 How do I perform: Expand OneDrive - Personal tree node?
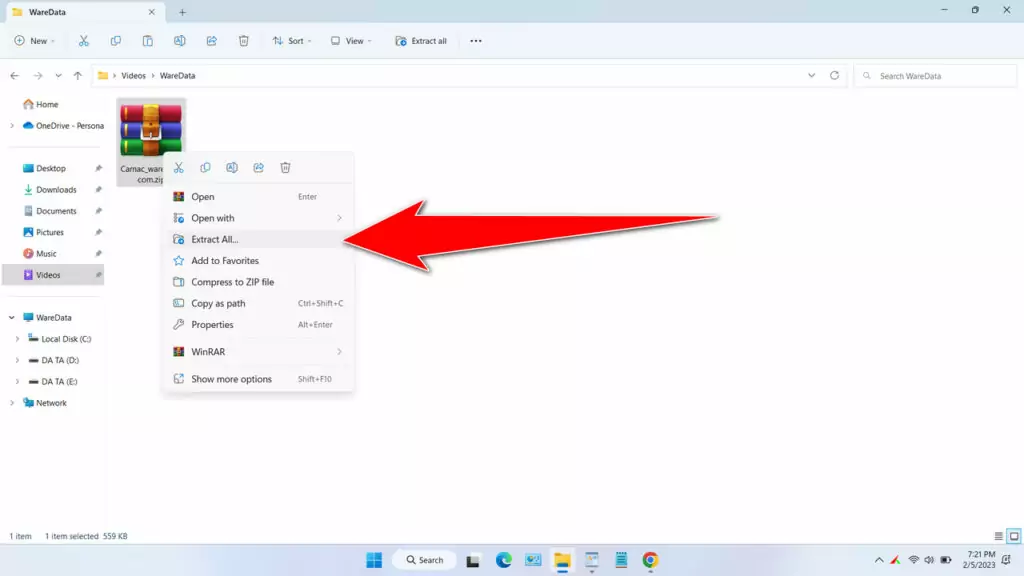click(x=12, y=125)
